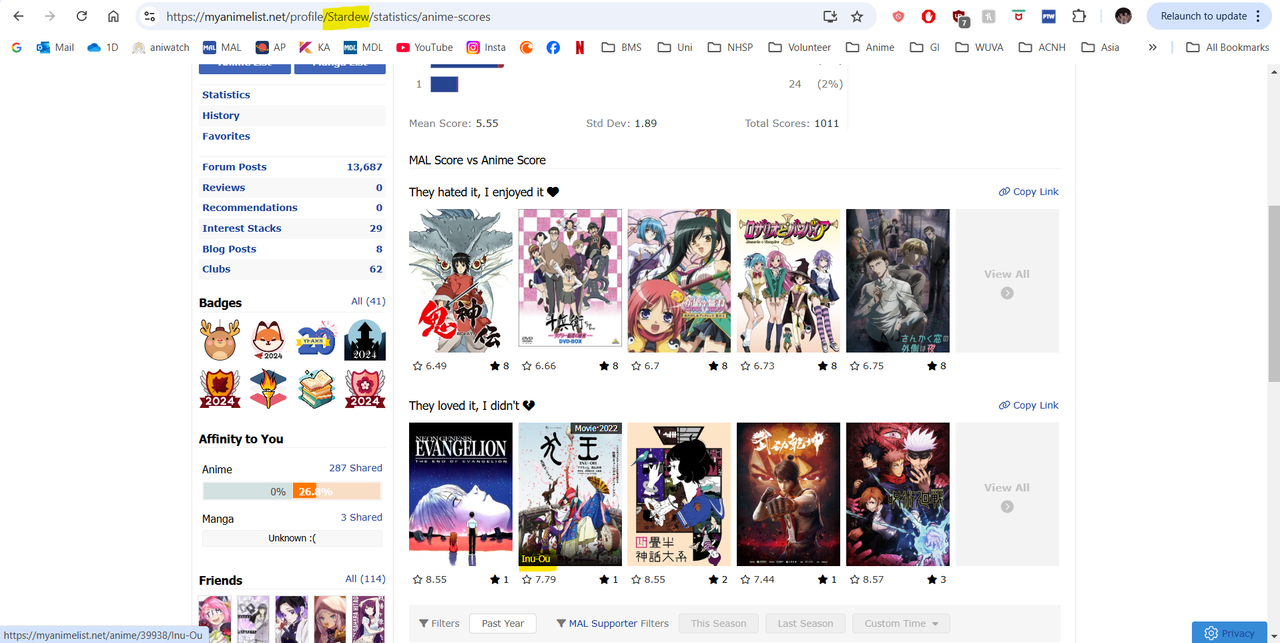Open the 3 Shared manga link
The height and width of the screenshot is (643, 1280).
click(361, 517)
